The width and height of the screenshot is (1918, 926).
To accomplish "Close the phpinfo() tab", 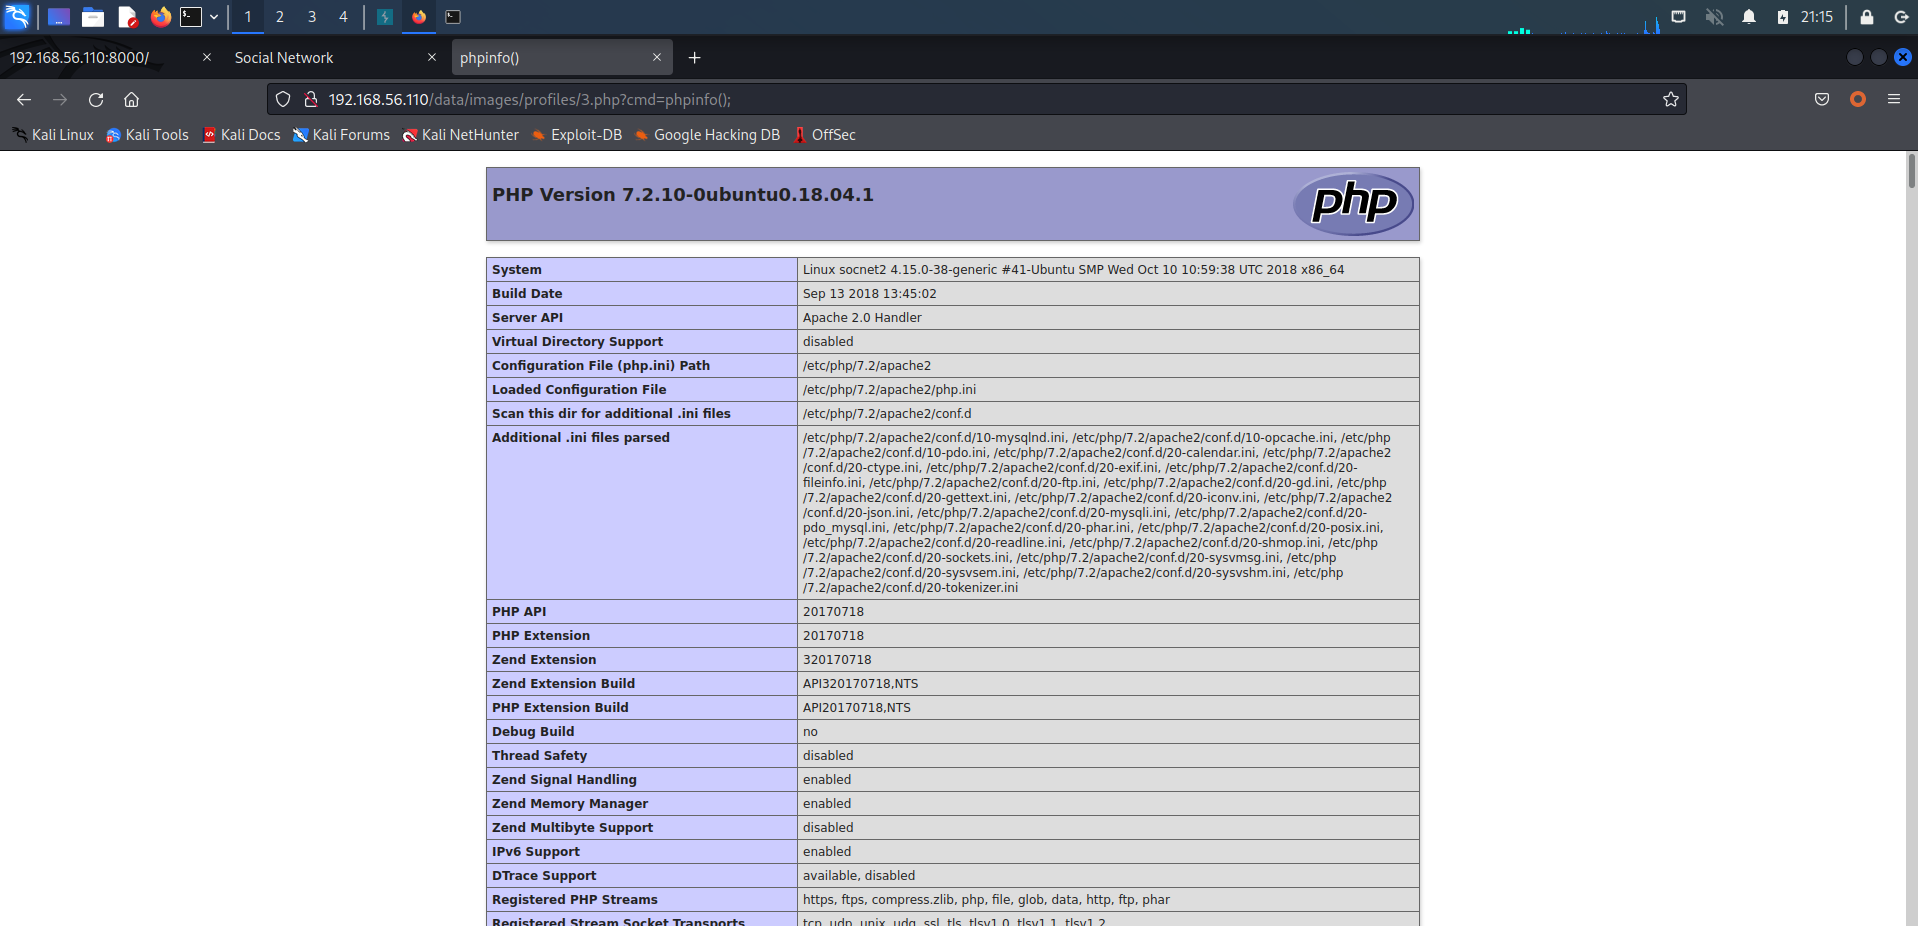I will tap(657, 58).
